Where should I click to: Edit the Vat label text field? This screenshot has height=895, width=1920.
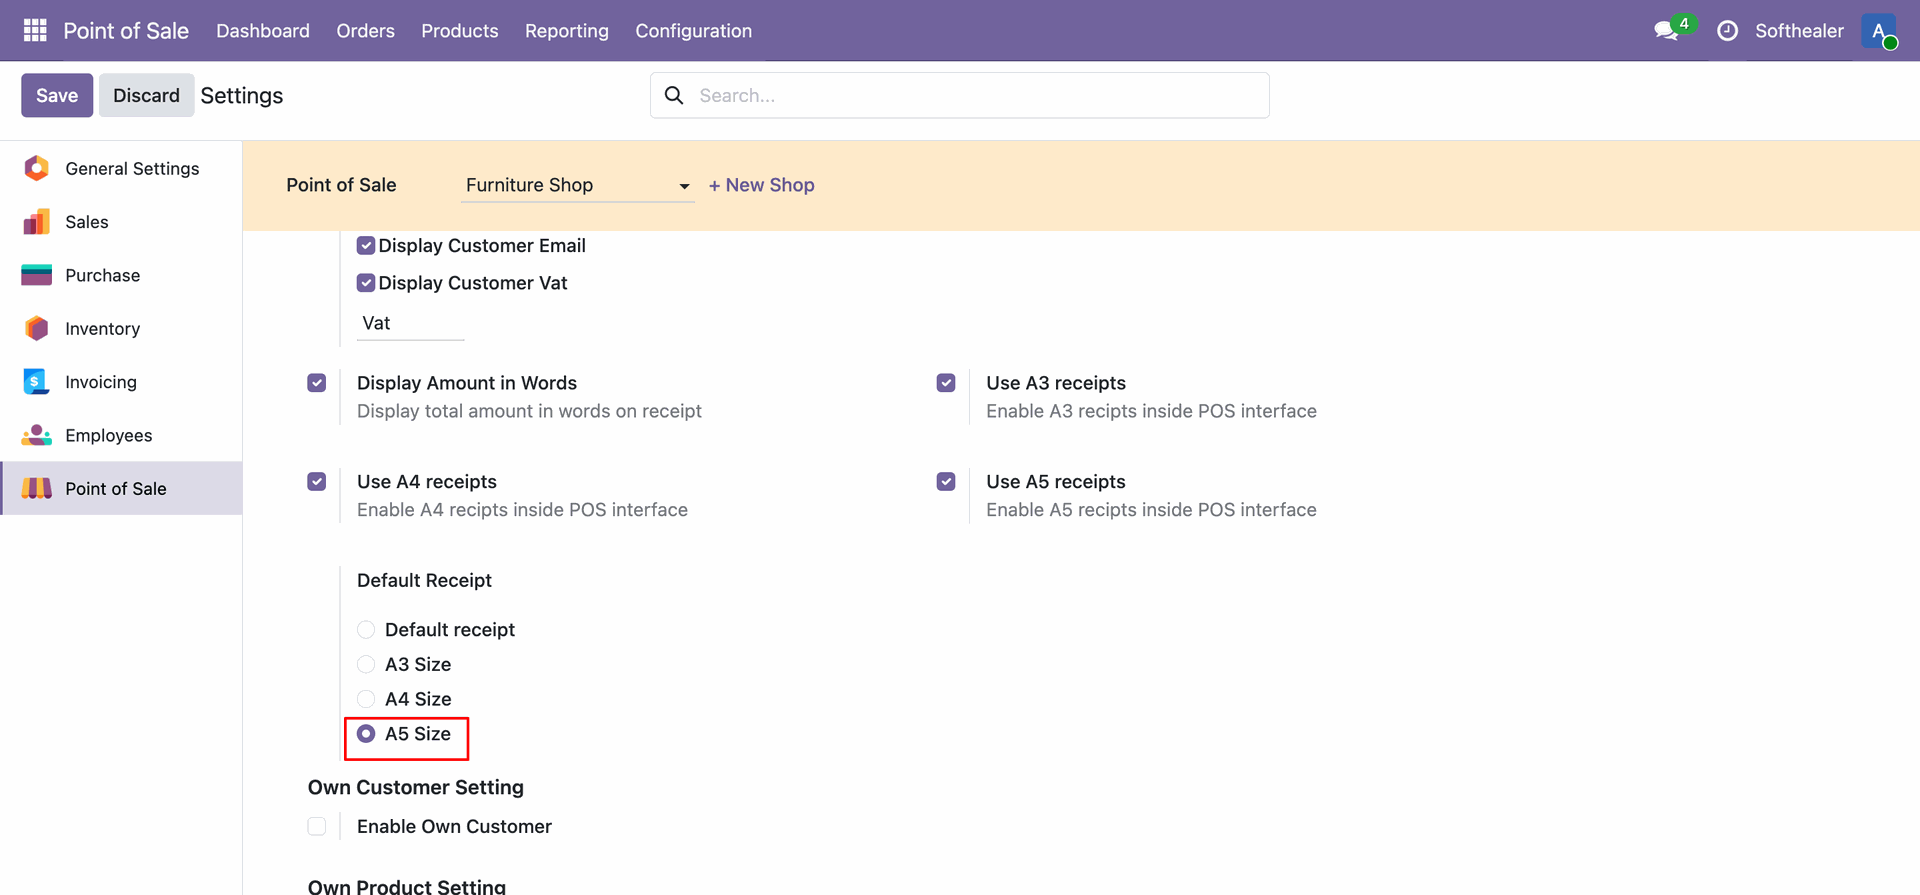pos(410,323)
